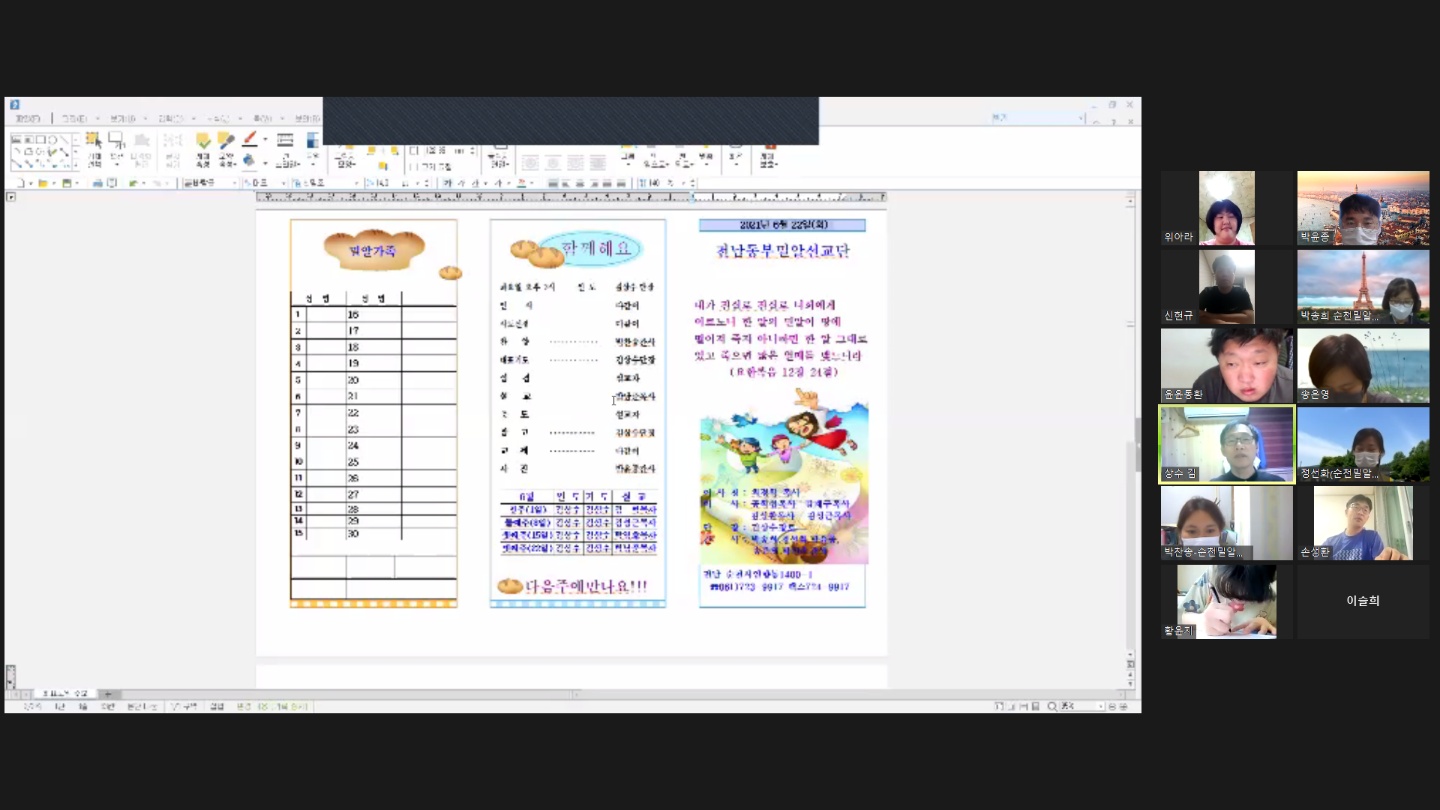Click the new document icon
This screenshot has height=810, width=1440.
click(x=20, y=183)
